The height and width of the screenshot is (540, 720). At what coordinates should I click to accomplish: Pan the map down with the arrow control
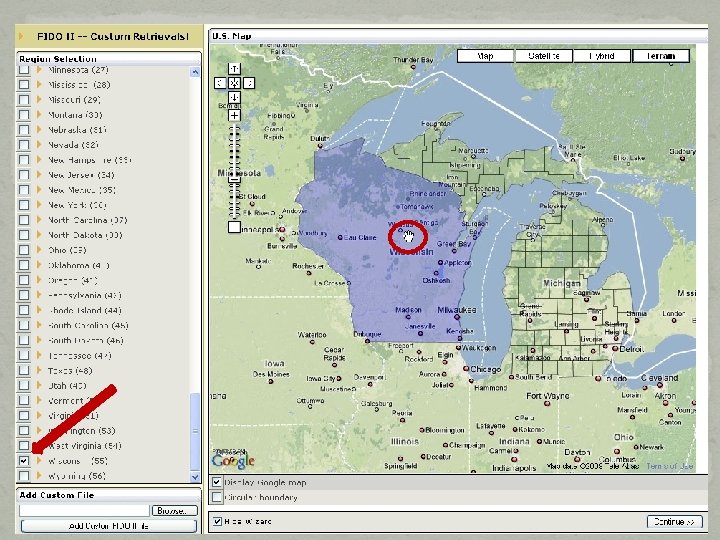(x=234, y=97)
